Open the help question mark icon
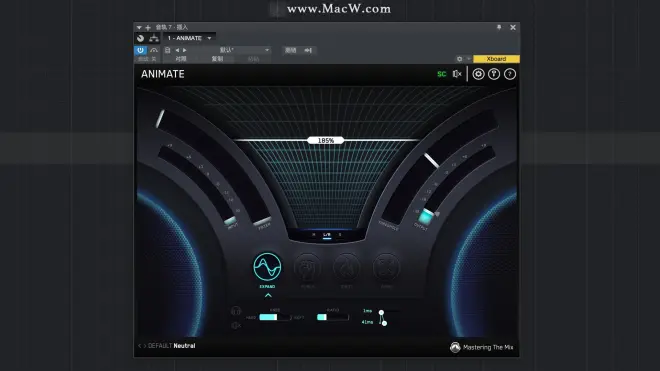Image resolution: width=660 pixels, height=371 pixels. coord(510,74)
